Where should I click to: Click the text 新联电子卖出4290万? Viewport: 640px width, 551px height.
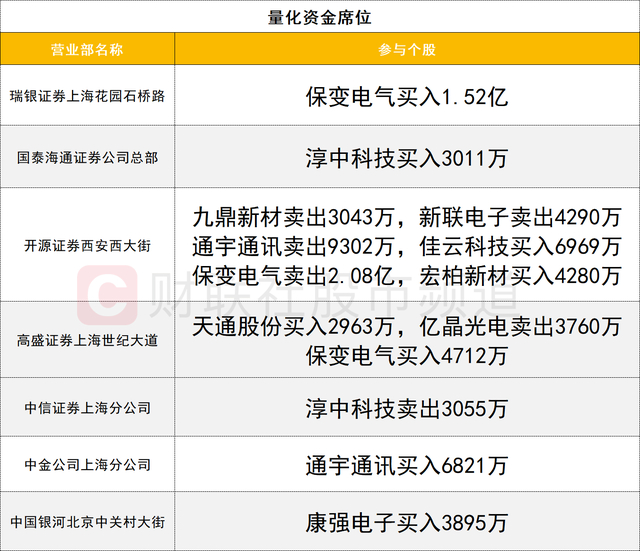[x=520, y=217]
